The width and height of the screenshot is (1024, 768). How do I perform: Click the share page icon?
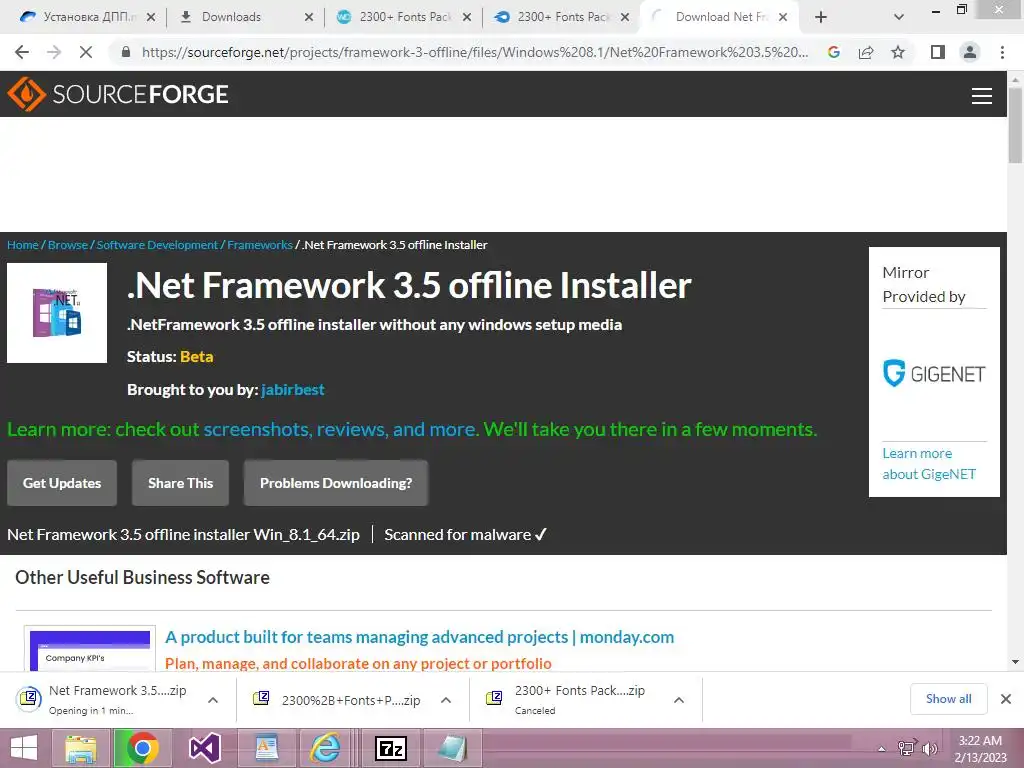tap(866, 52)
